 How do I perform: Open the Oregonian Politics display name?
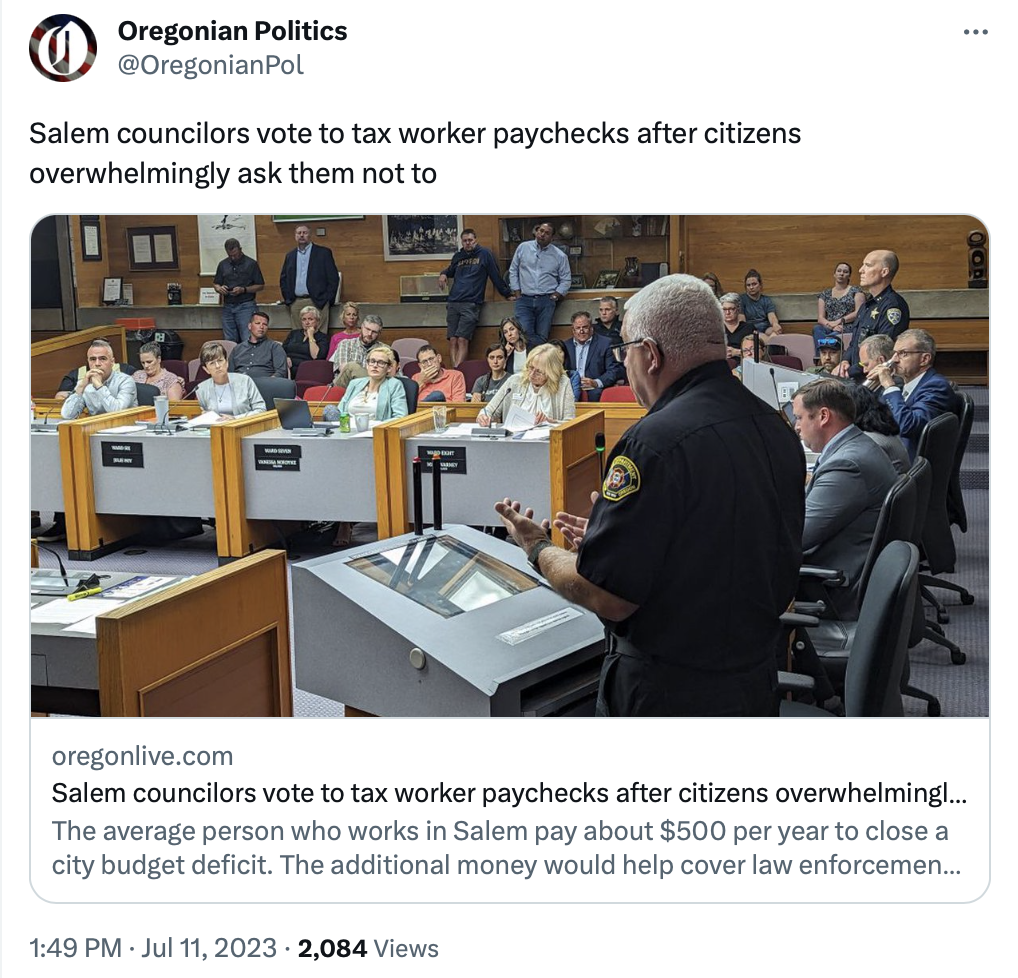(x=232, y=31)
